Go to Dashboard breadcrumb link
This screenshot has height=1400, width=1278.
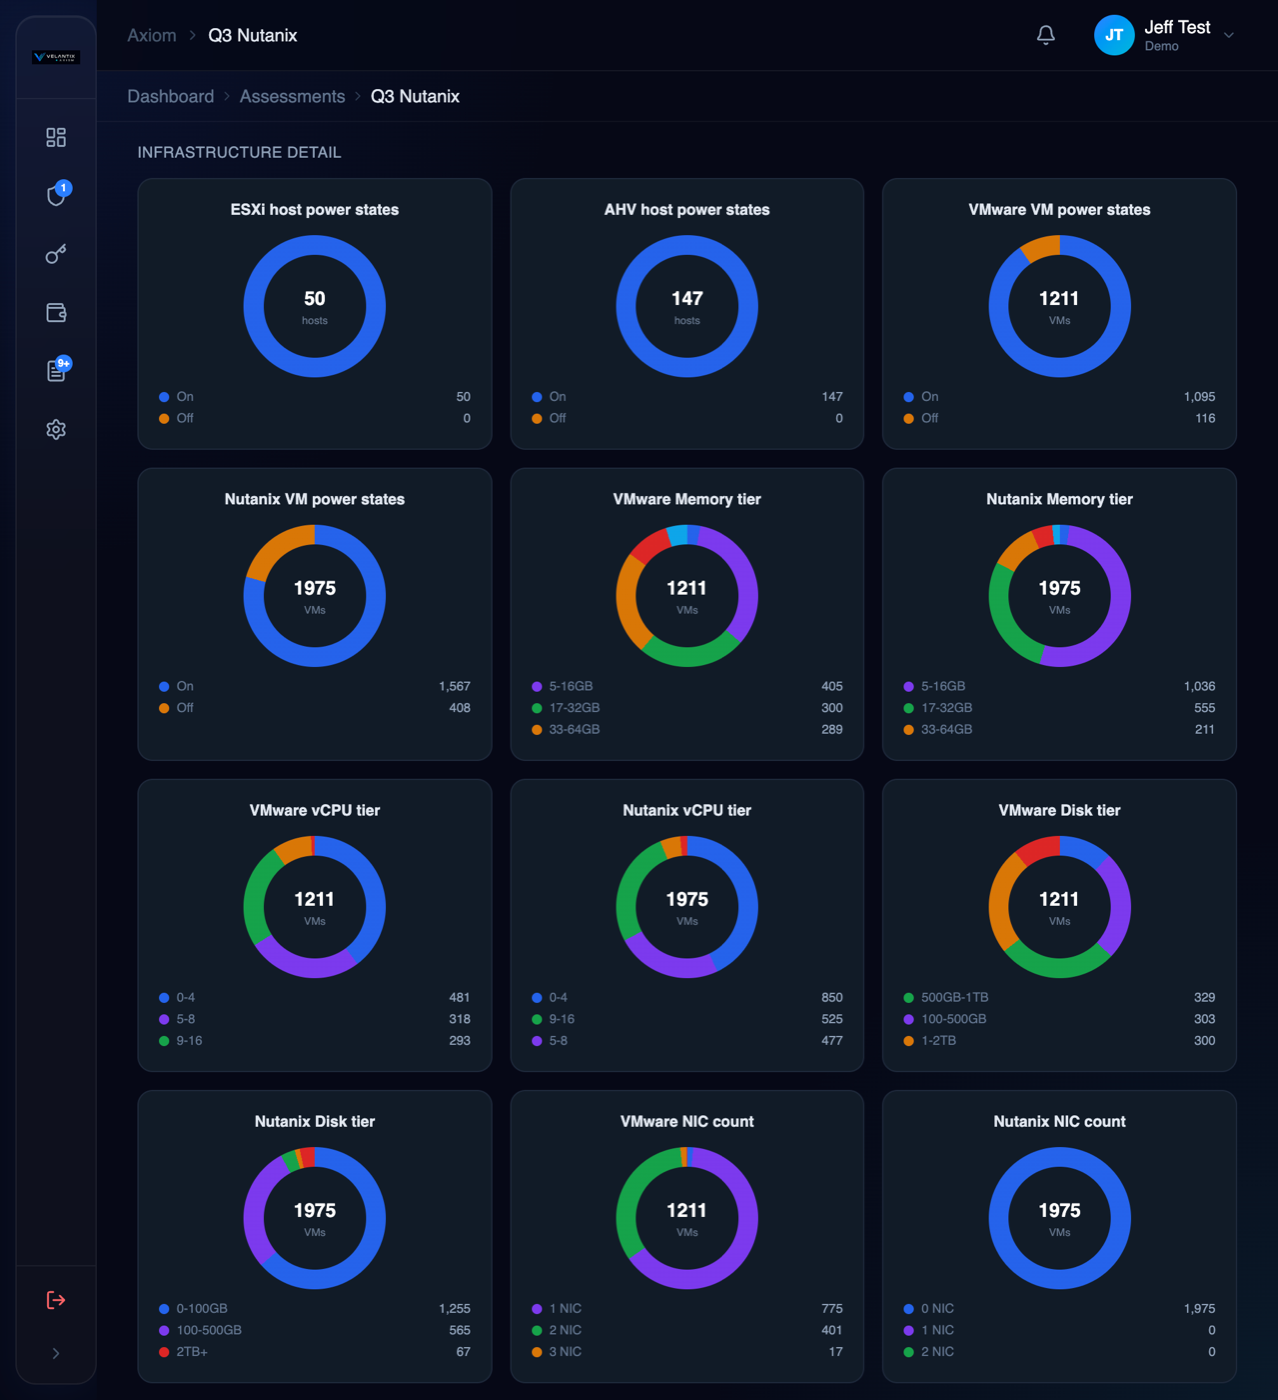click(170, 96)
